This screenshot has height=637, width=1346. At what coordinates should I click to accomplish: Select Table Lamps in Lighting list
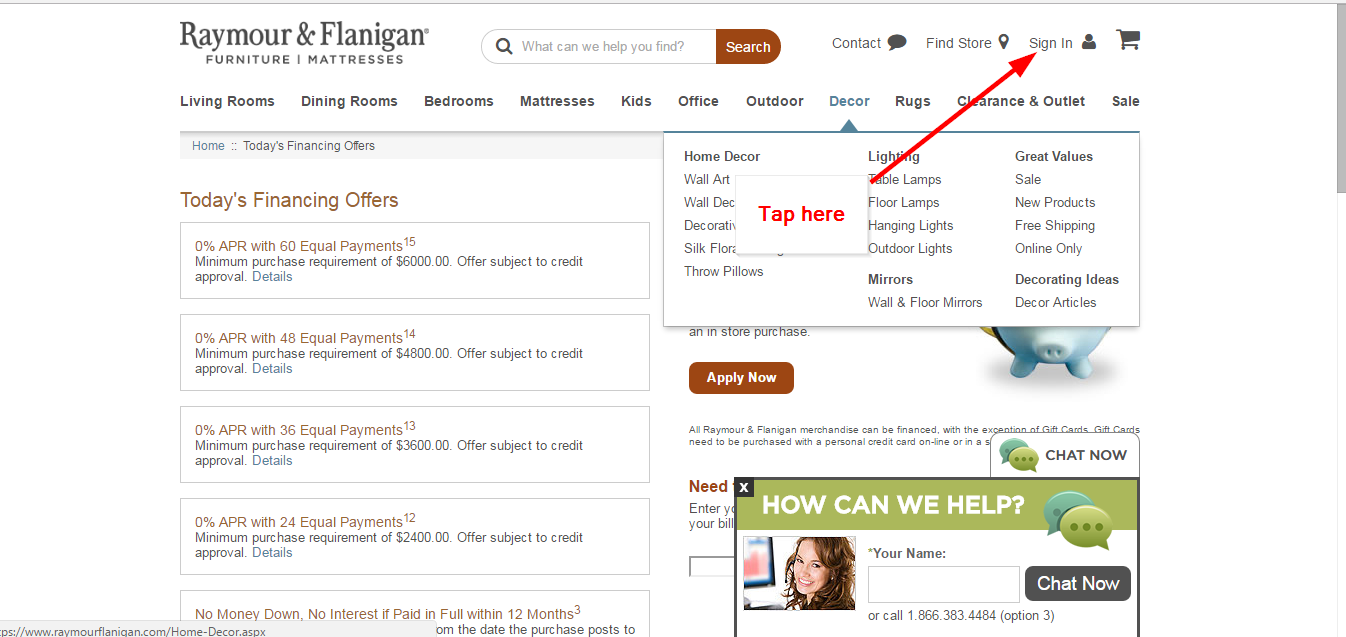tap(905, 179)
